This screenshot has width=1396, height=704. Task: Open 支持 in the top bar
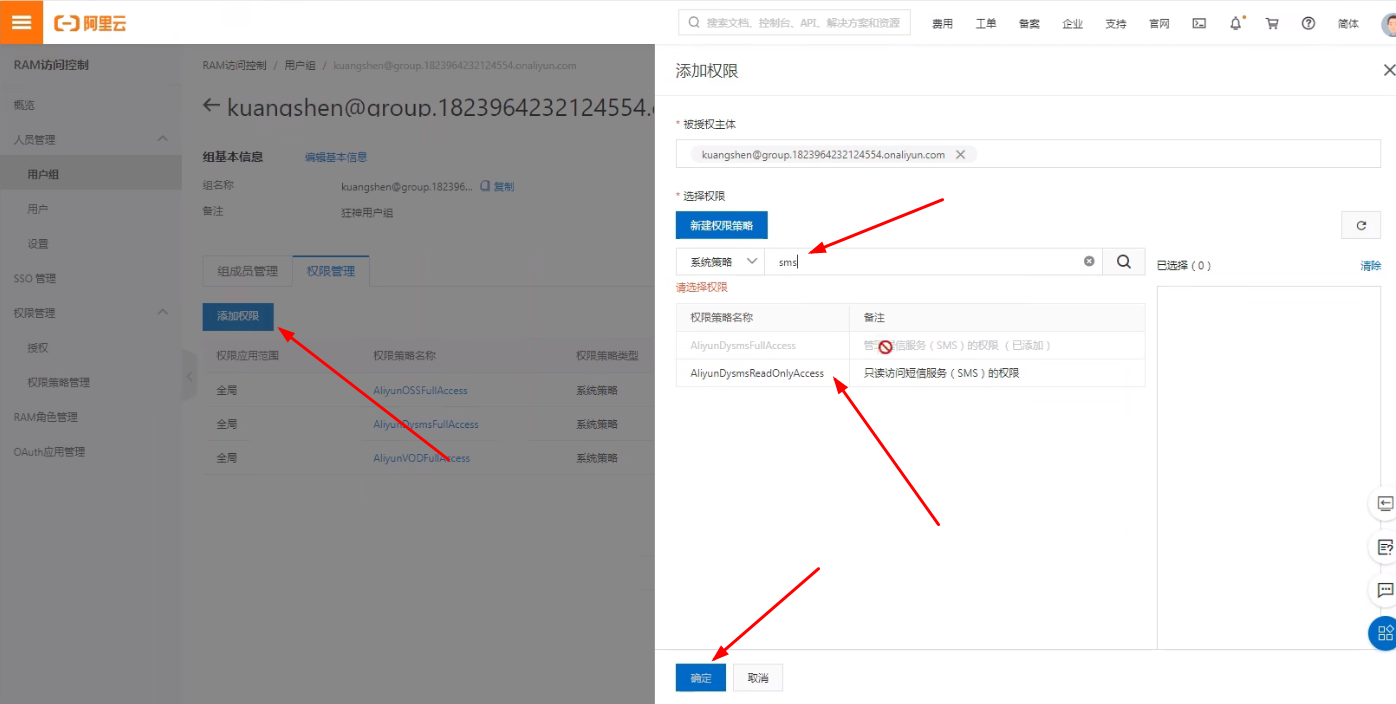coord(1116,24)
